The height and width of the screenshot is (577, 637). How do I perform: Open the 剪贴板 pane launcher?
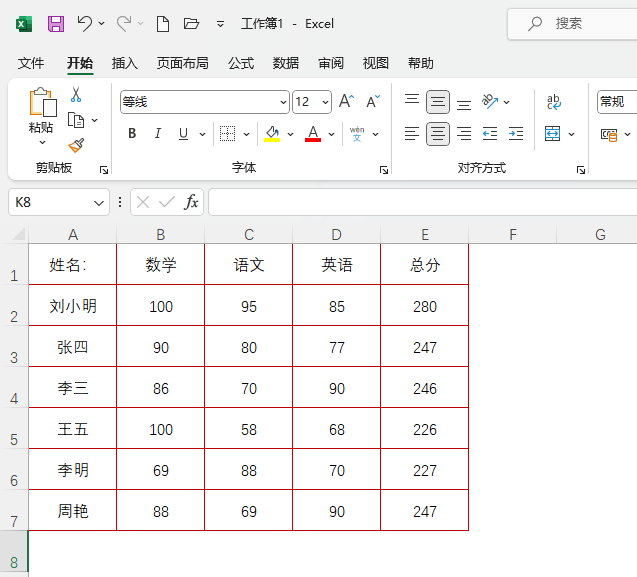coord(104,170)
